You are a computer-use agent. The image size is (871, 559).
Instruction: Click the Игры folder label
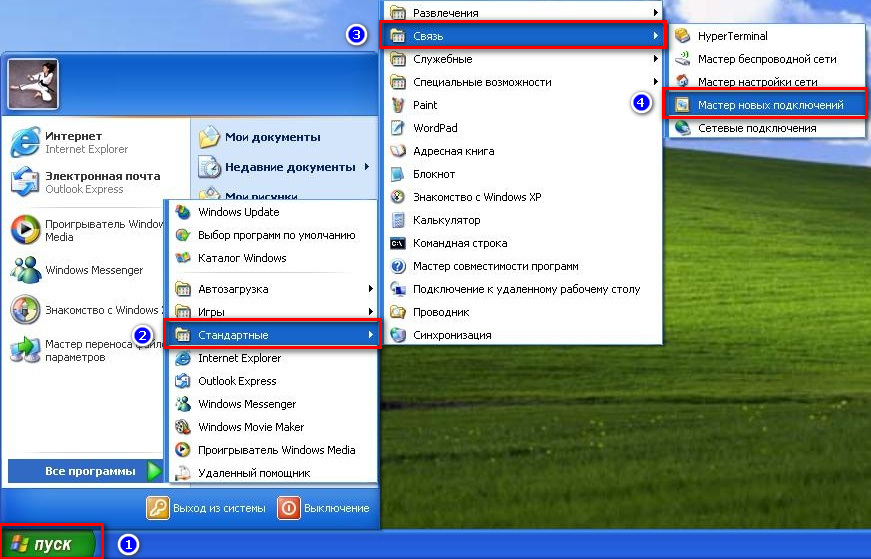tap(211, 312)
